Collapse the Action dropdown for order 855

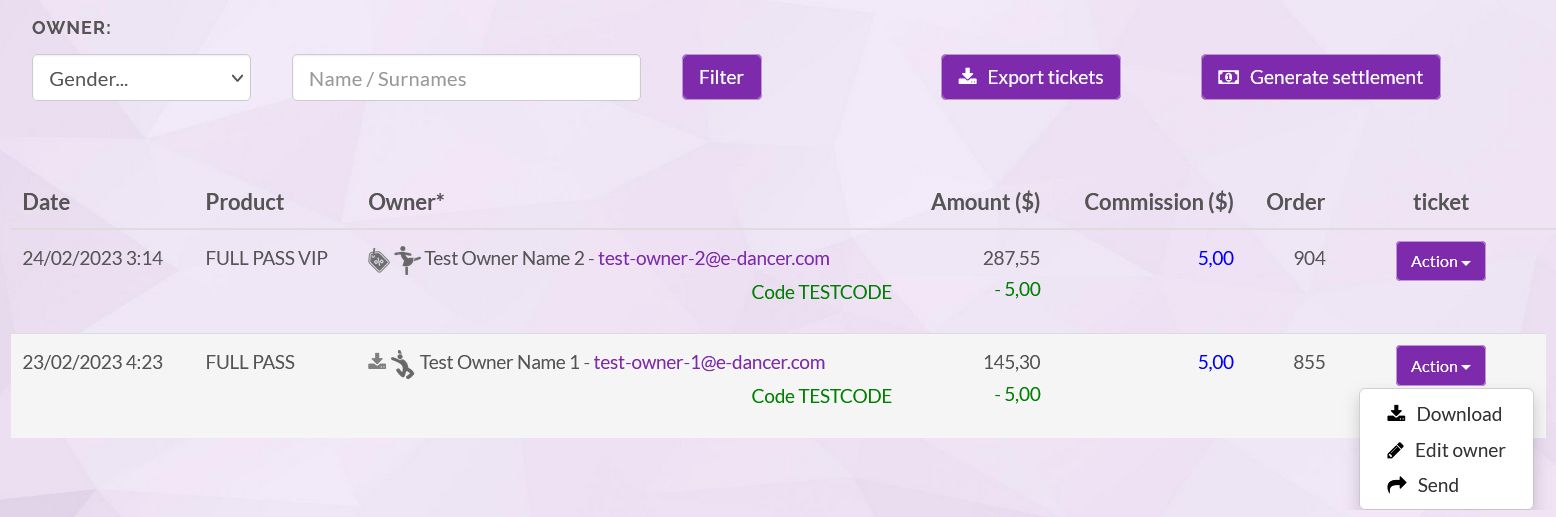click(1440, 366)
